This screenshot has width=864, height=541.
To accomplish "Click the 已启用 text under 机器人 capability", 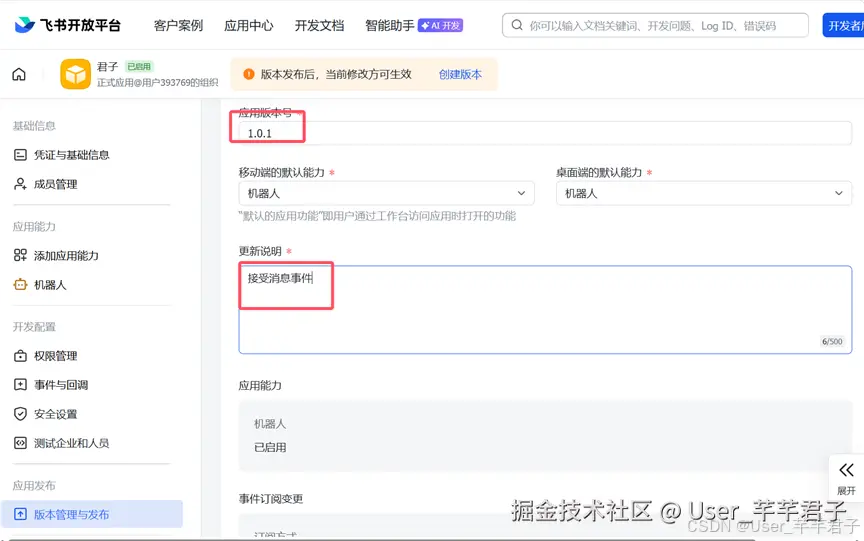I will coord(270,447).
